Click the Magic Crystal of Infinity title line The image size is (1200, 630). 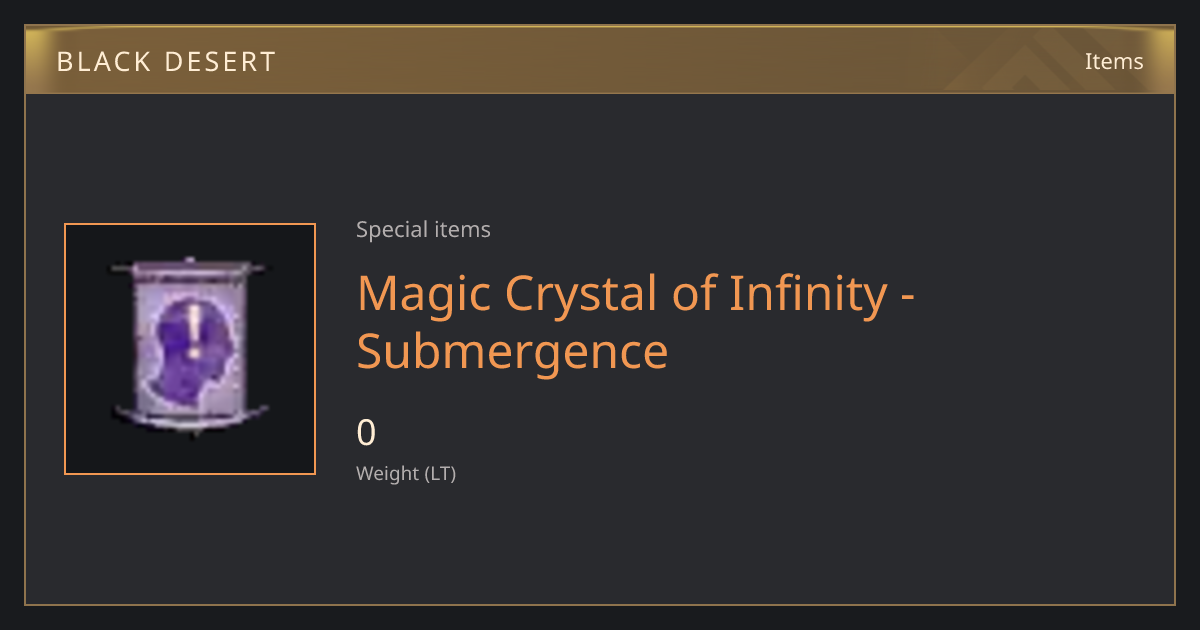[x=638, y=294]
